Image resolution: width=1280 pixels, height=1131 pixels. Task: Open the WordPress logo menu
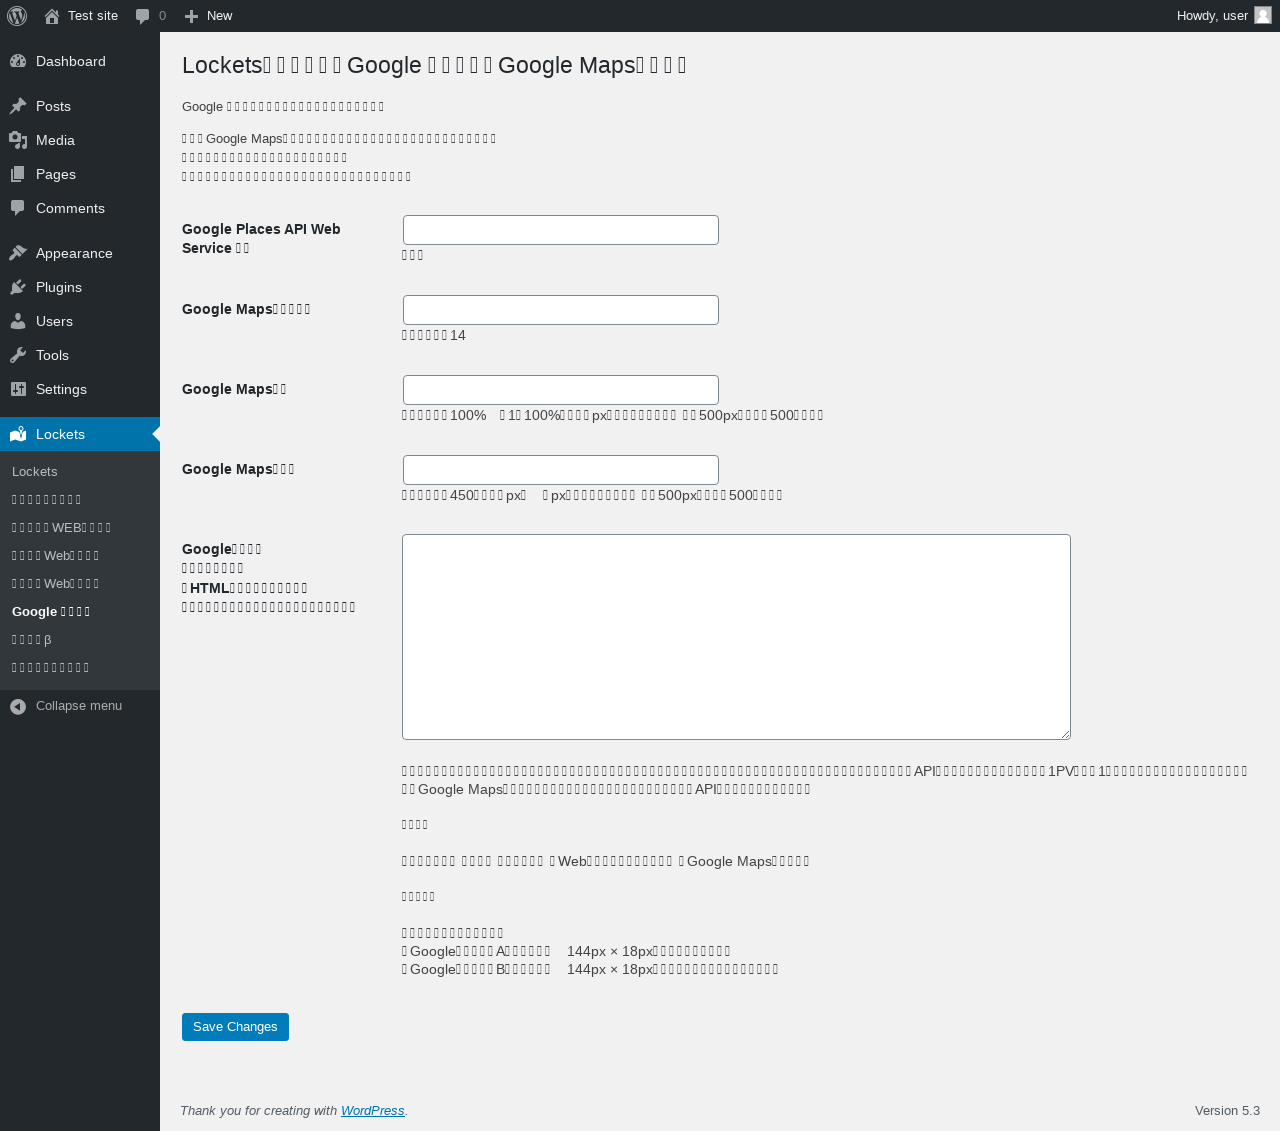pyautogui.click(x=17, y=16)
